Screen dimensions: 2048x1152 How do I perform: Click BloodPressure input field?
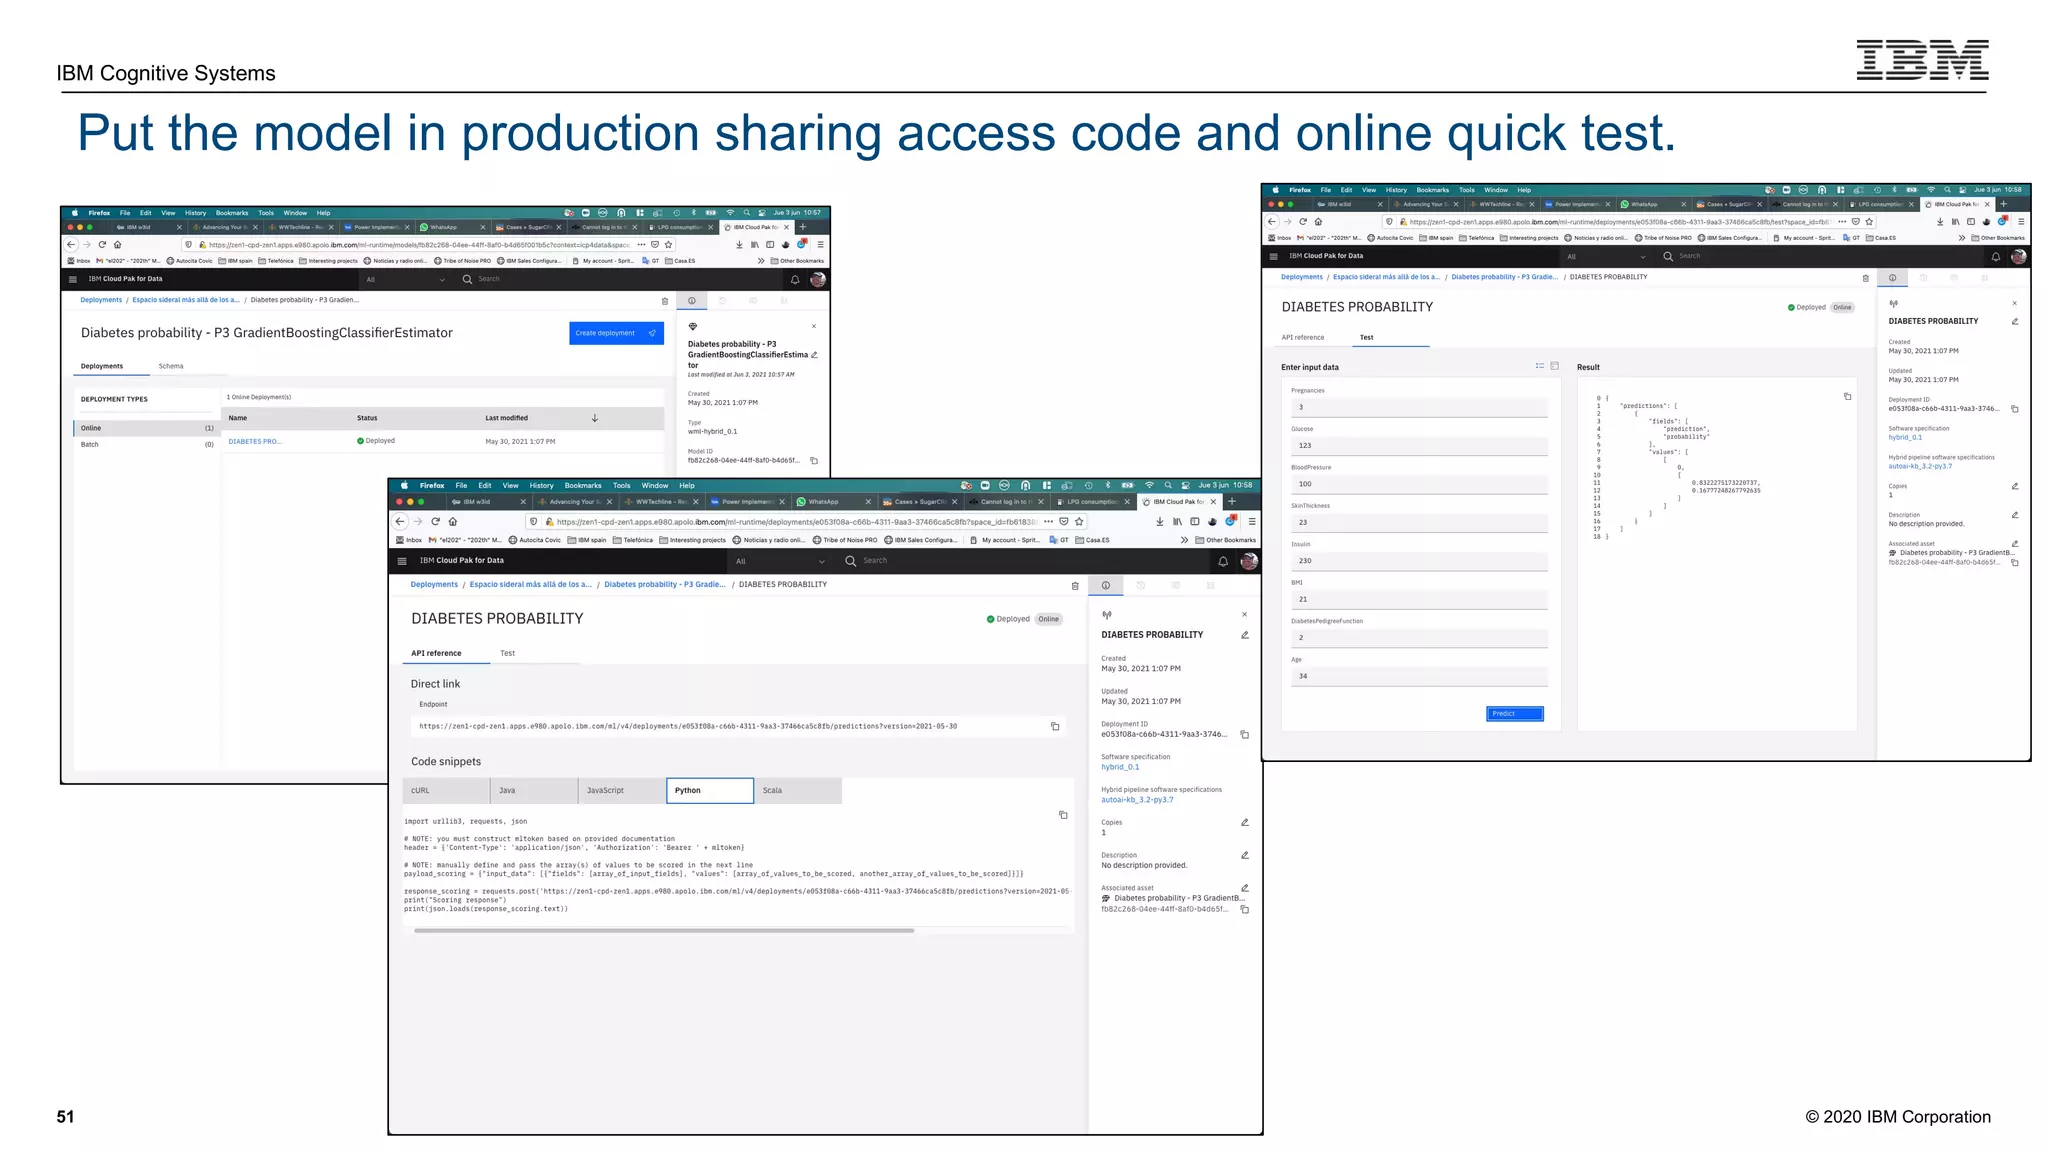pyautogui.click(x=1419, y=484)
